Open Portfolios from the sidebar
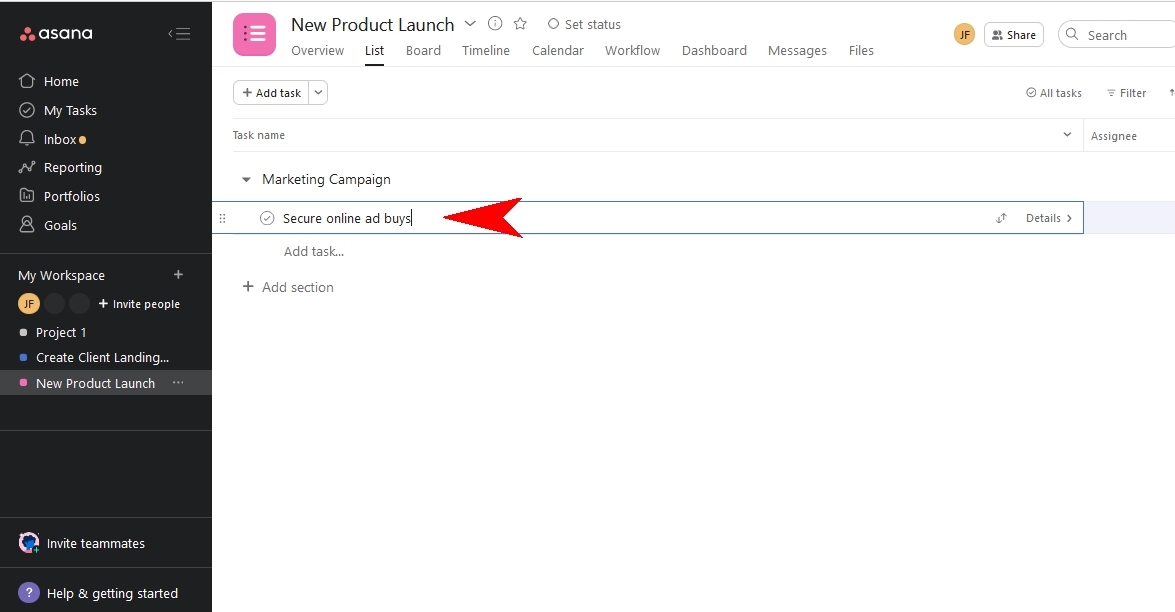The height and width of the screenshot is (612, 1175). (x=72, y=195)
